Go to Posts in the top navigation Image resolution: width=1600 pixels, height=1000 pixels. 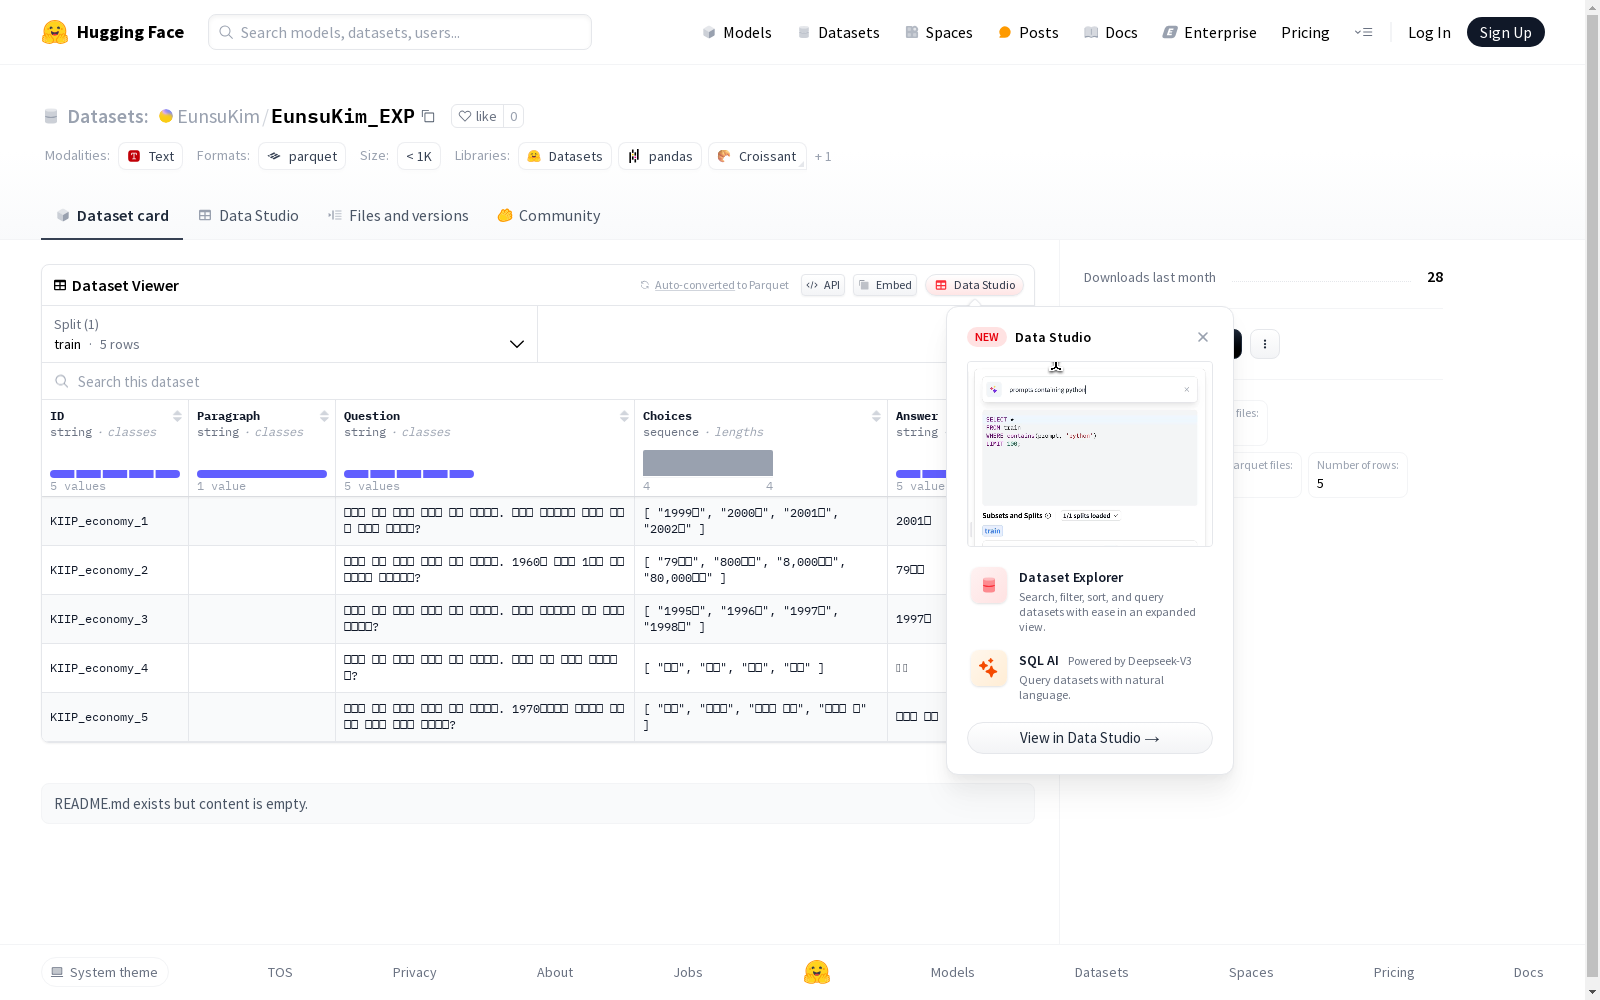(1028, 32)
